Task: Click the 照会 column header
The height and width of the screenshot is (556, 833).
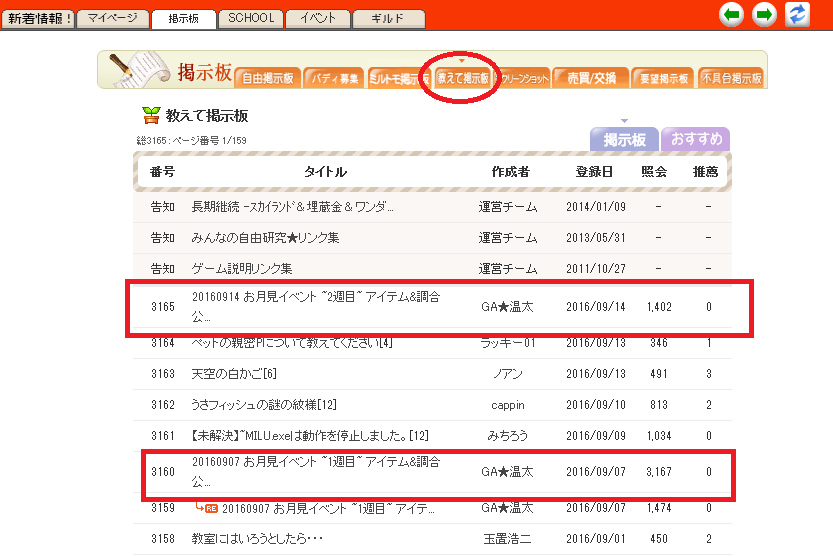Action: 654,172
